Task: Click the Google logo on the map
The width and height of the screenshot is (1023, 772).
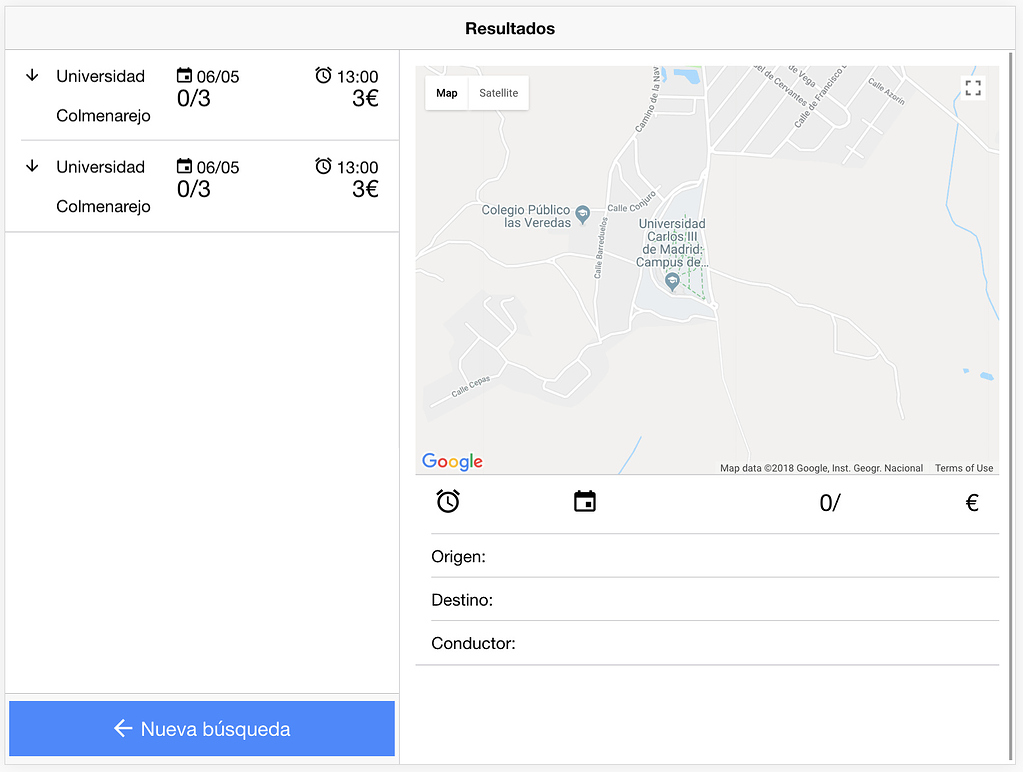Action: 451,461
